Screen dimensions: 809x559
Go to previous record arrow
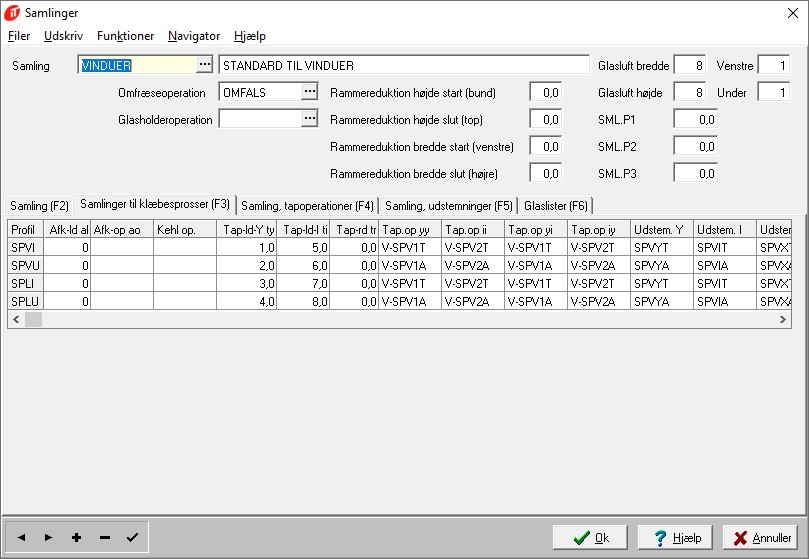21,537
